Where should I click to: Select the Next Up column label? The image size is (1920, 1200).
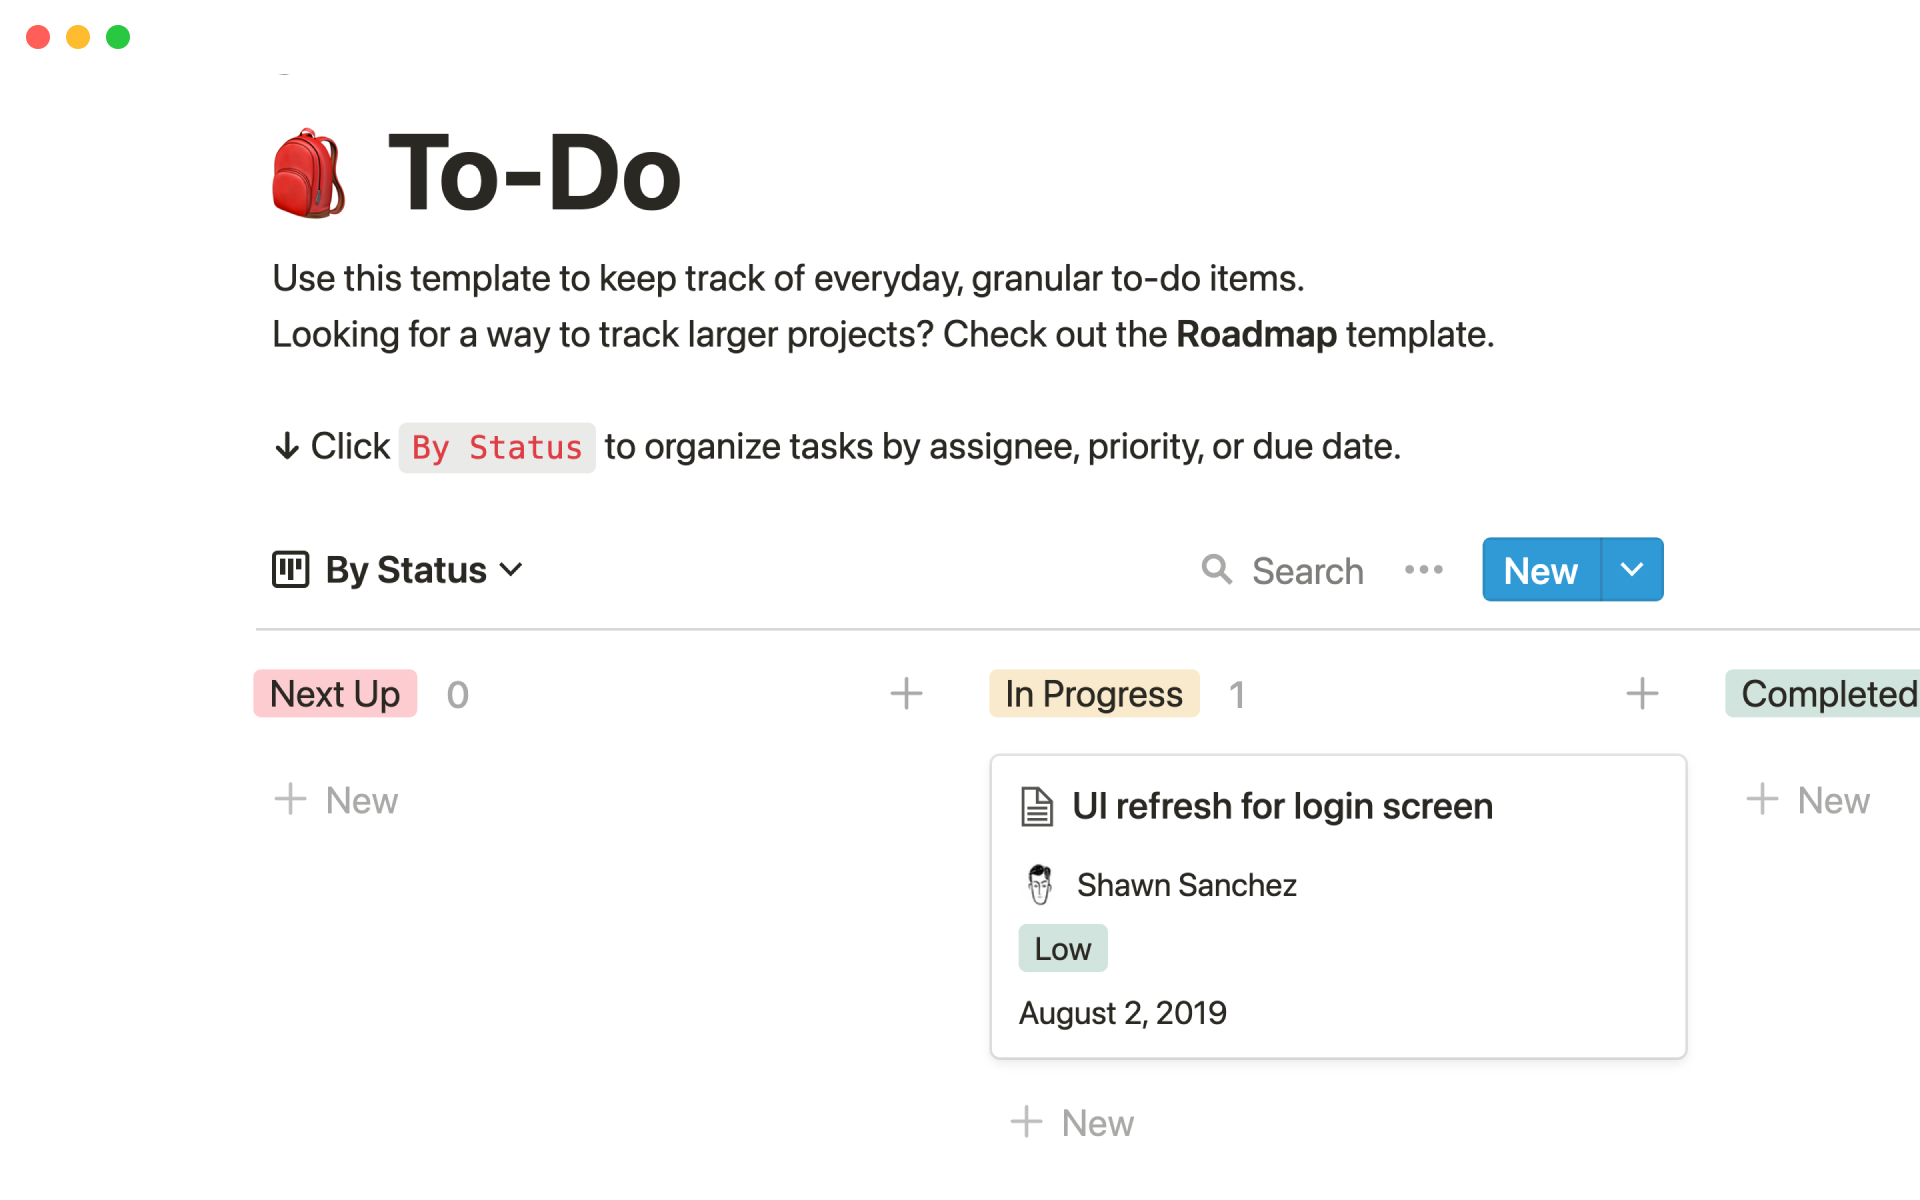(335, 693)
